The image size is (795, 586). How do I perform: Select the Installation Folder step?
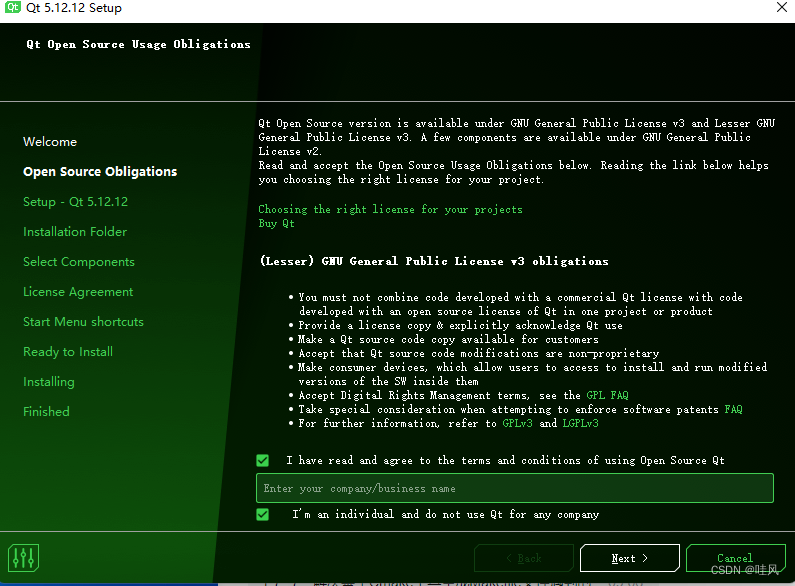coord(75,232)
